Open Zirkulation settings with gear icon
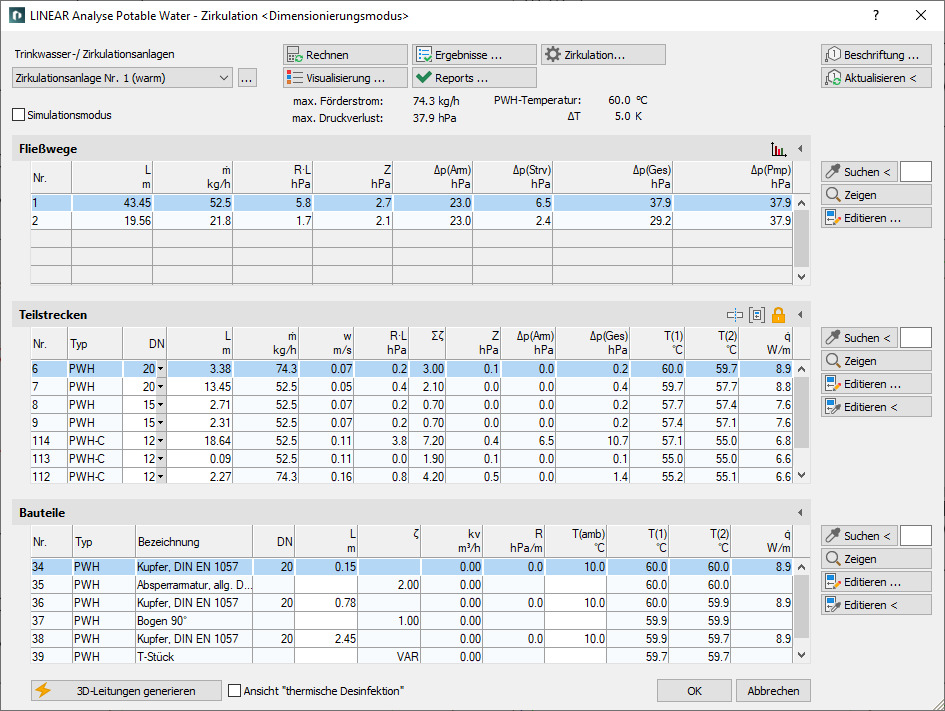This screenshot has width=945, height=711. pyautogui.click(x=603, y=55)
